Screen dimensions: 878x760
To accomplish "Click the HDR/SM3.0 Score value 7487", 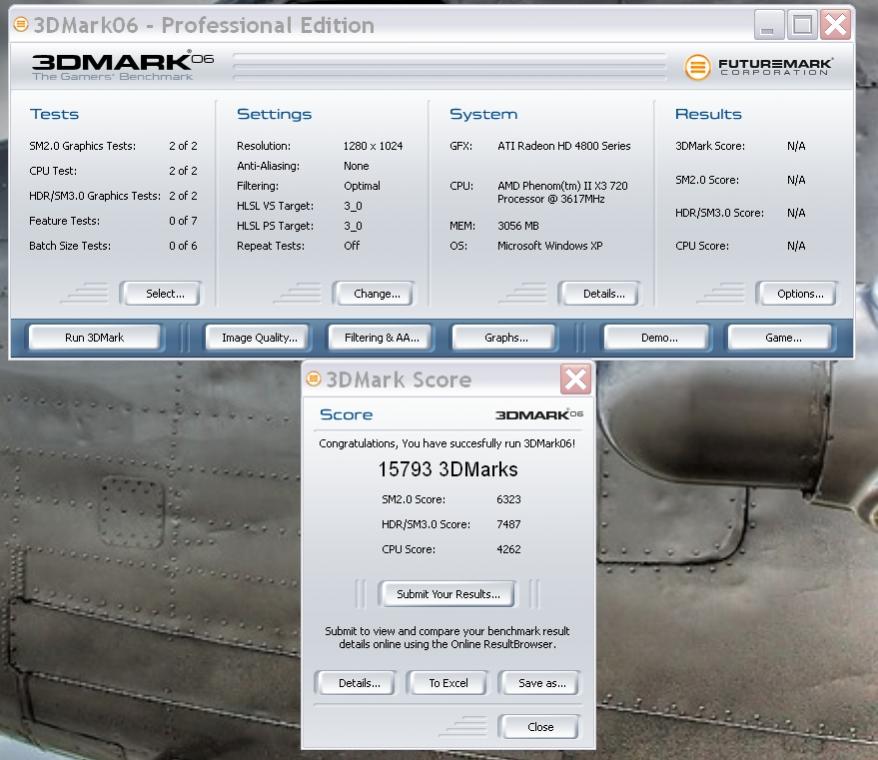I will click(x=508, y=525).
